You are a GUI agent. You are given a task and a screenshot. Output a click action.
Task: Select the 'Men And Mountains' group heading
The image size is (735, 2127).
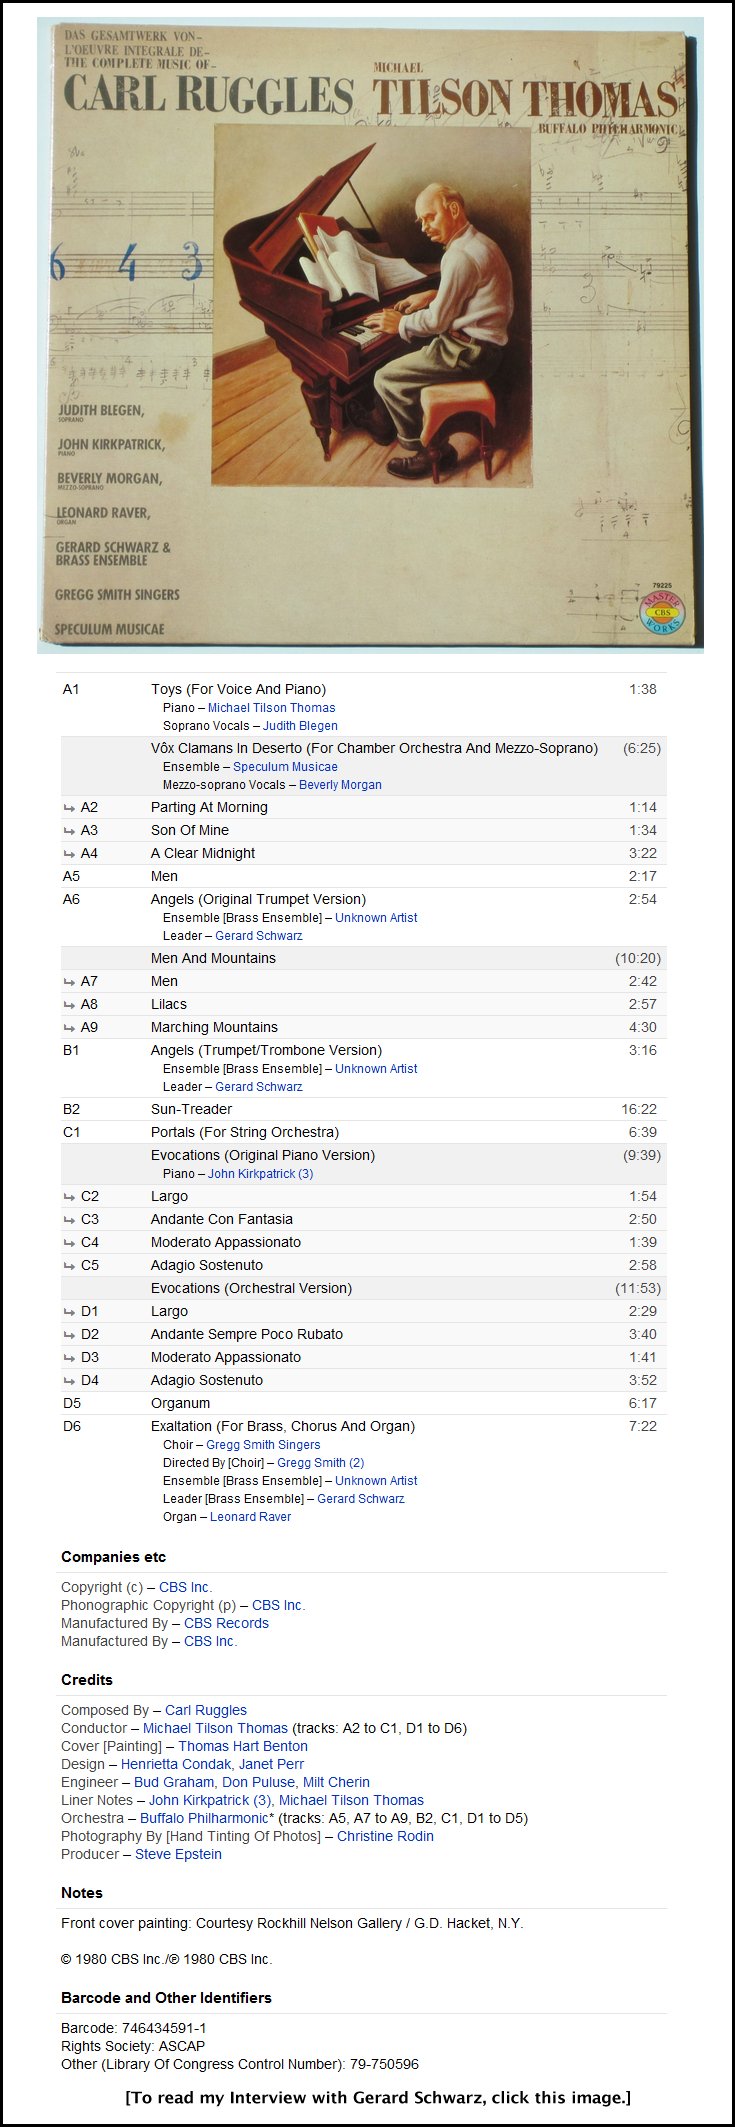point(213,958)
